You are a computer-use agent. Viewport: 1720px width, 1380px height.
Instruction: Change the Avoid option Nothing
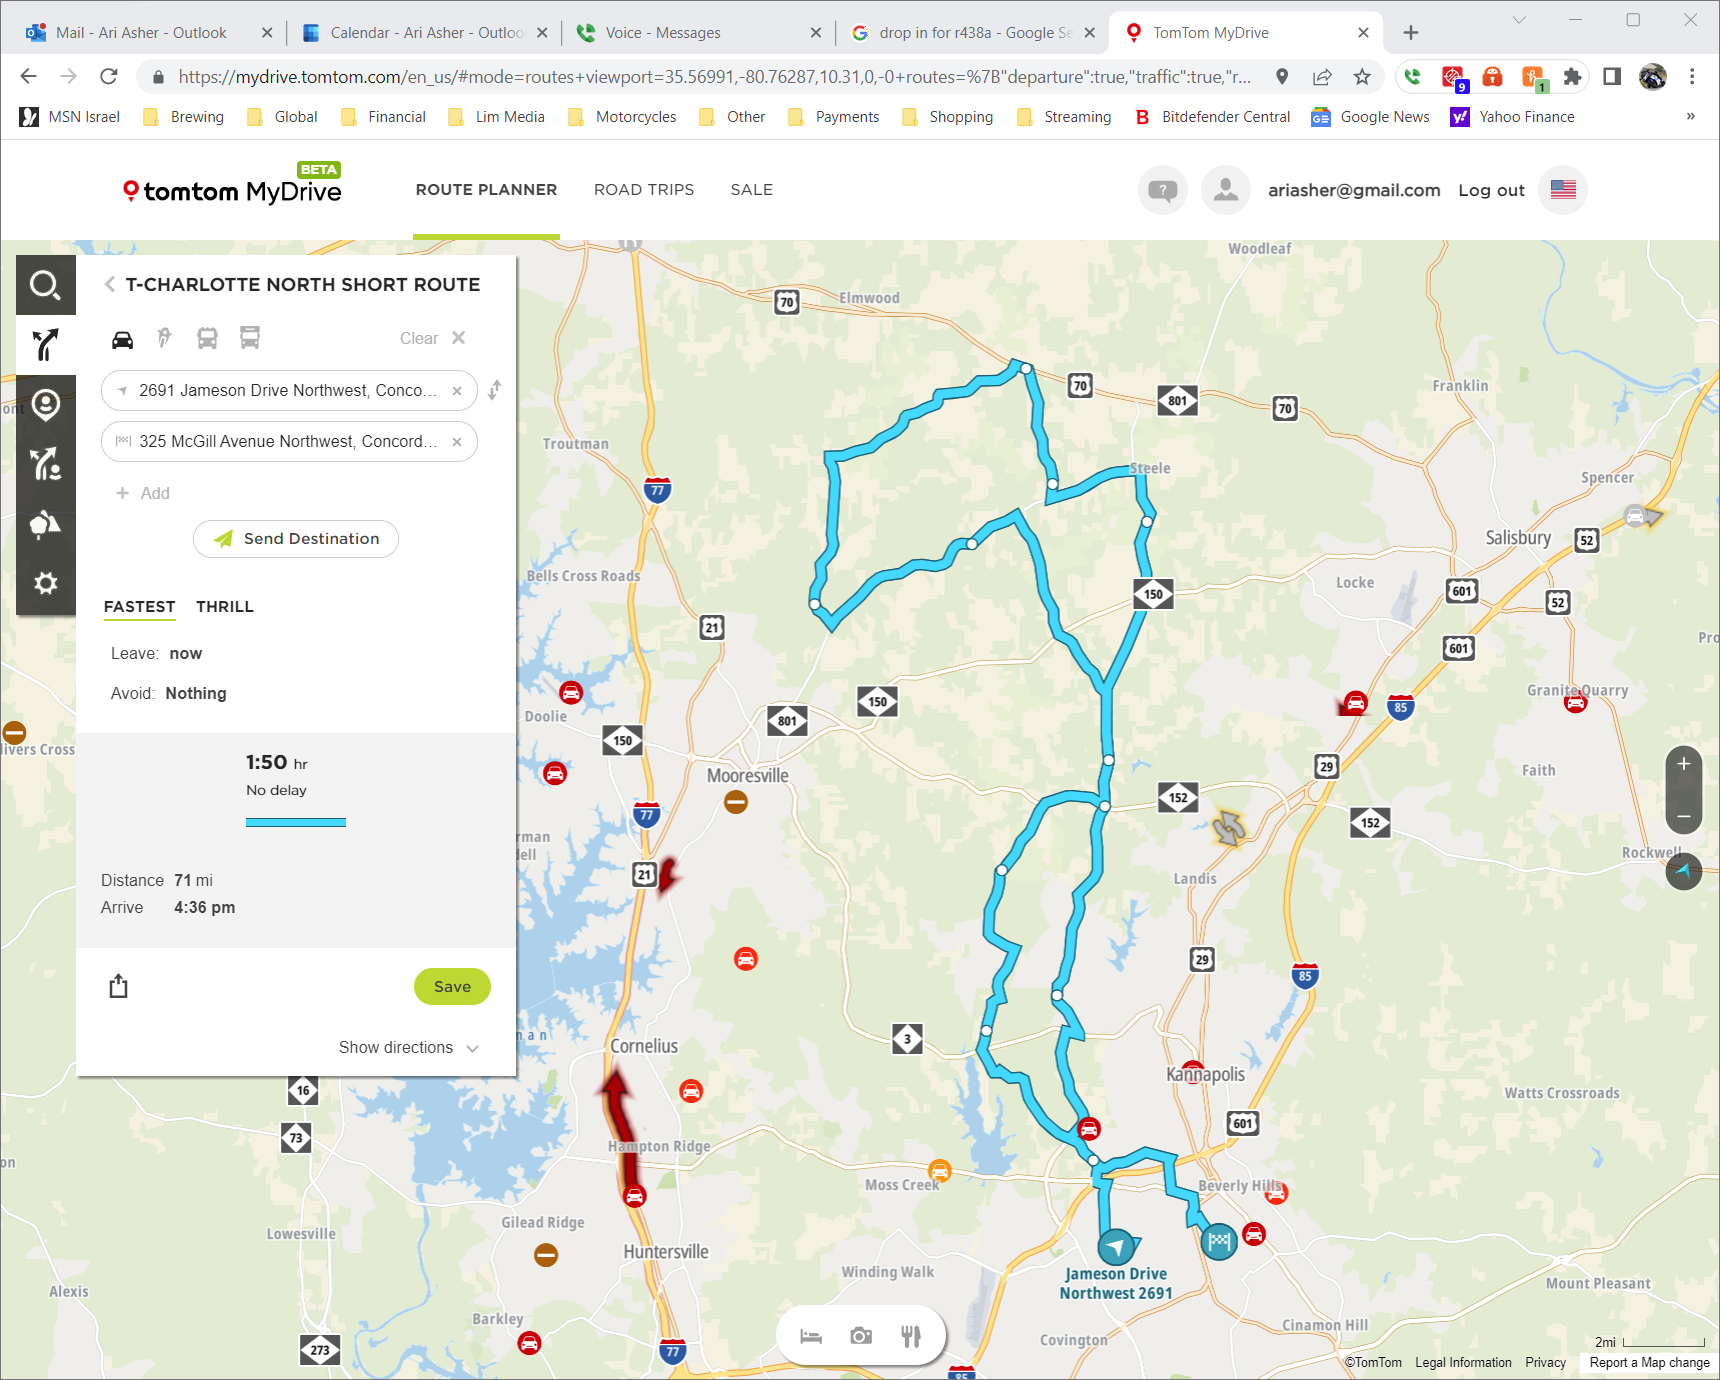point(196,694)
